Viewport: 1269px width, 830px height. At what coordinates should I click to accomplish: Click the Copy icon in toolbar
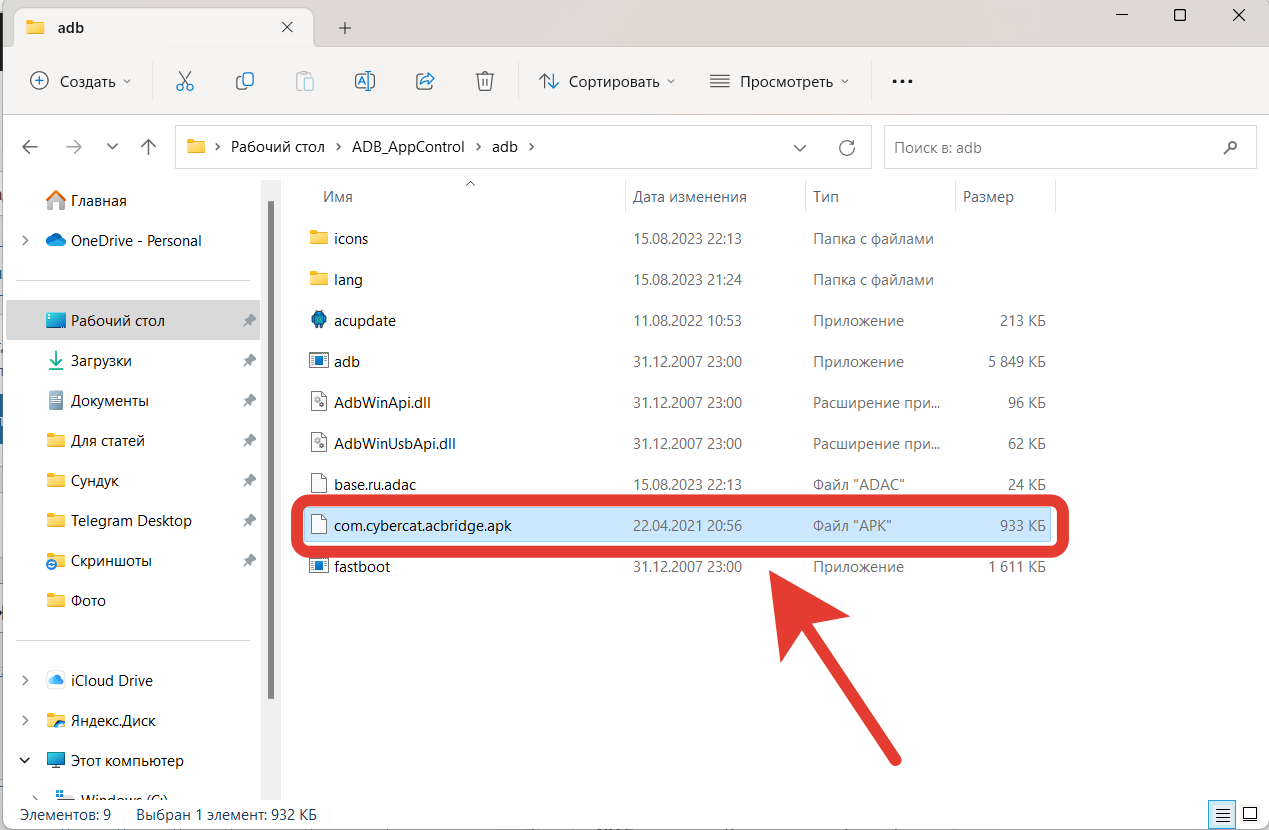(244, 81)
